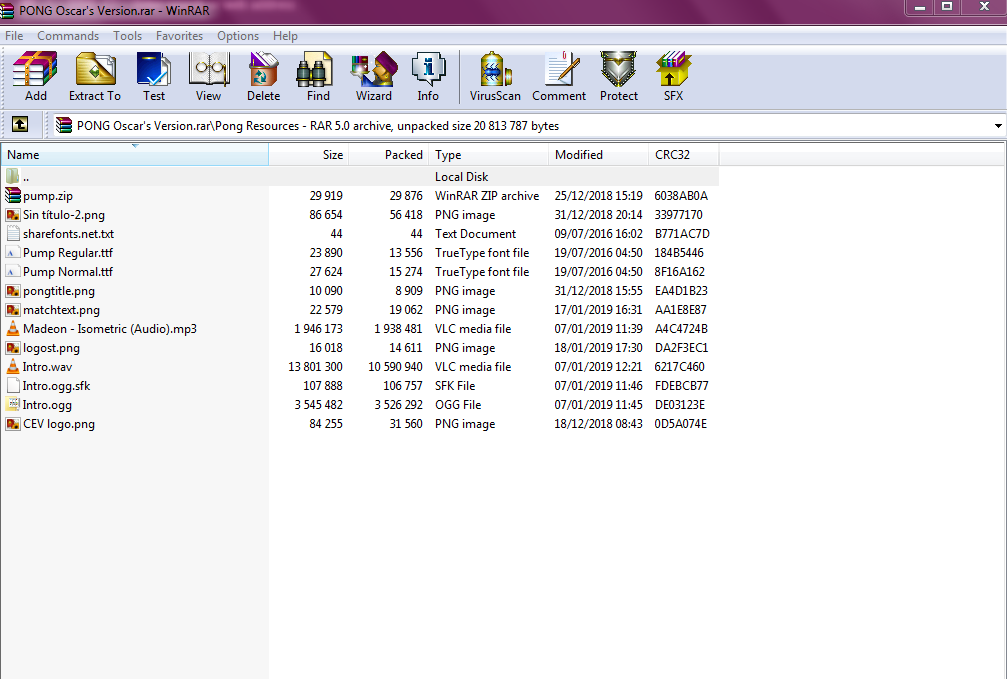Click the Test archive icon

pyautogui.click(x=153, y=69)
